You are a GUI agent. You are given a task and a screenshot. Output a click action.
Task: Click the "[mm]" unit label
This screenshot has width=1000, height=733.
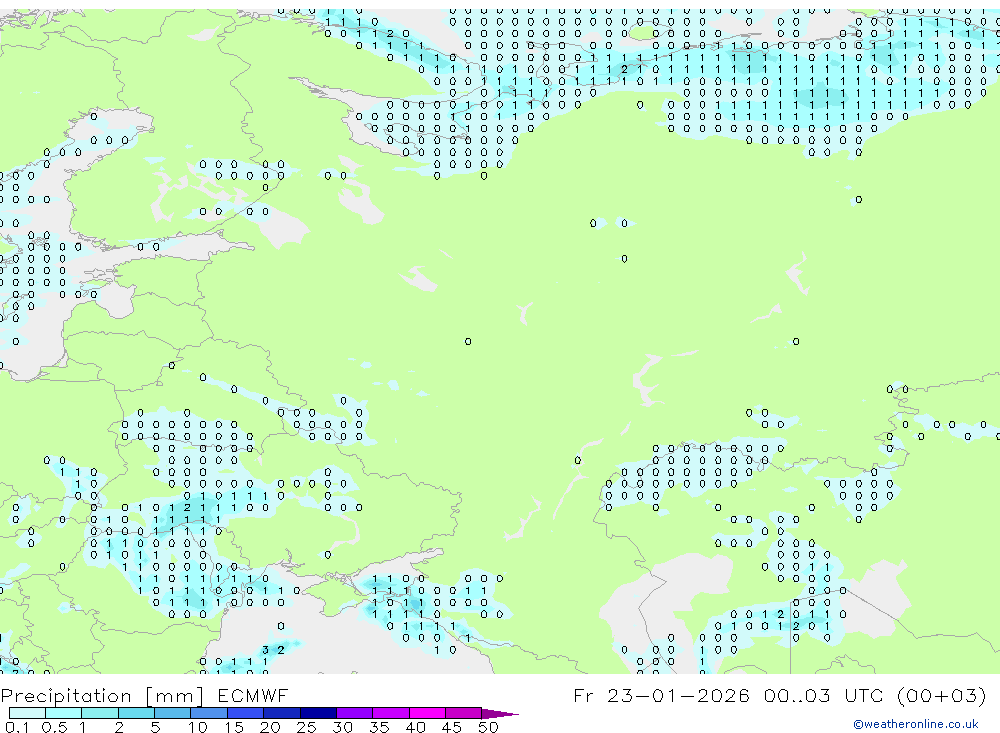click(x=175, y=695)
